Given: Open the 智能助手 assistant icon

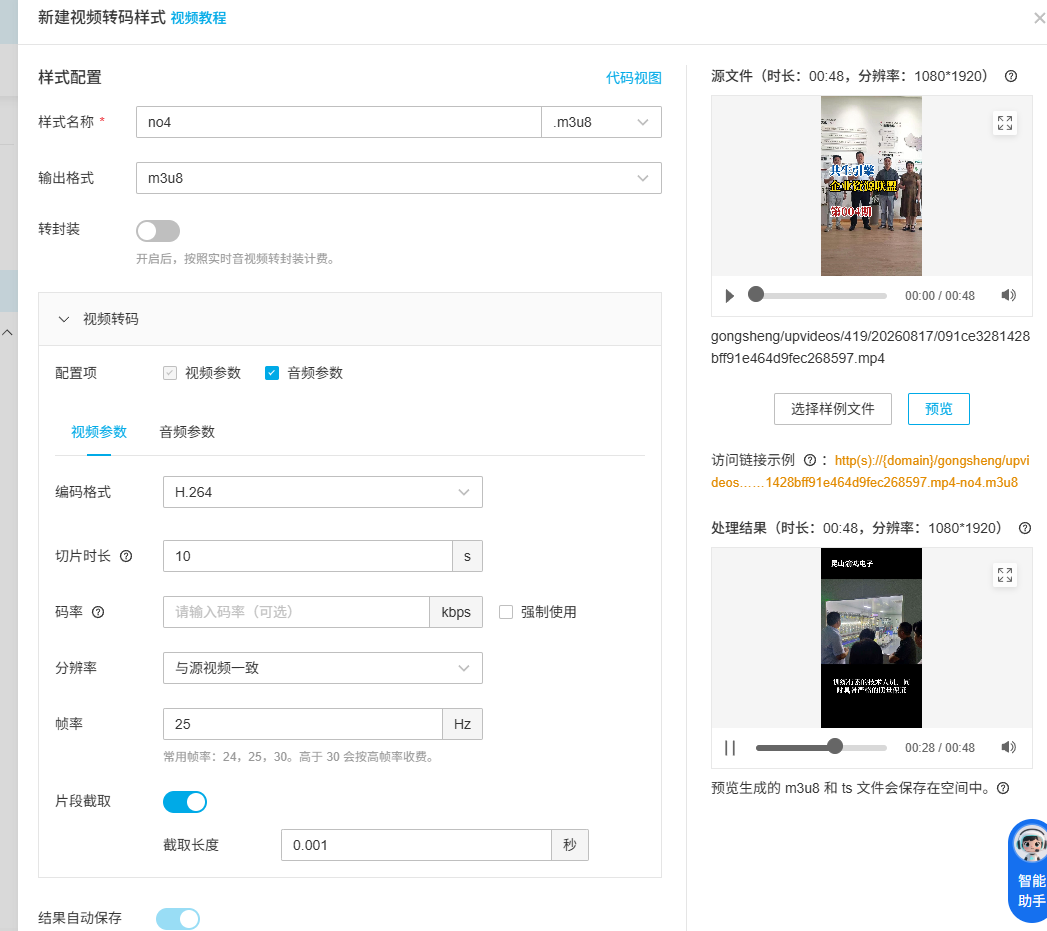Looking at the screenshot, I should point(1029,872).
